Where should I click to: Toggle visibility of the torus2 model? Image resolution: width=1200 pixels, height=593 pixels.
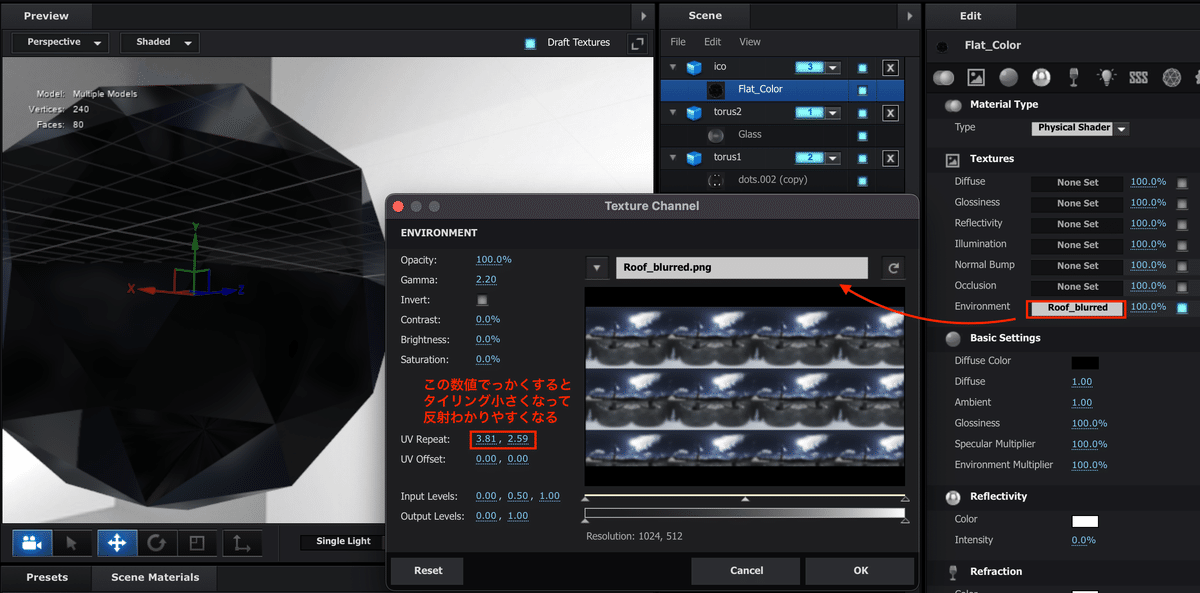(x=862, y=113)
